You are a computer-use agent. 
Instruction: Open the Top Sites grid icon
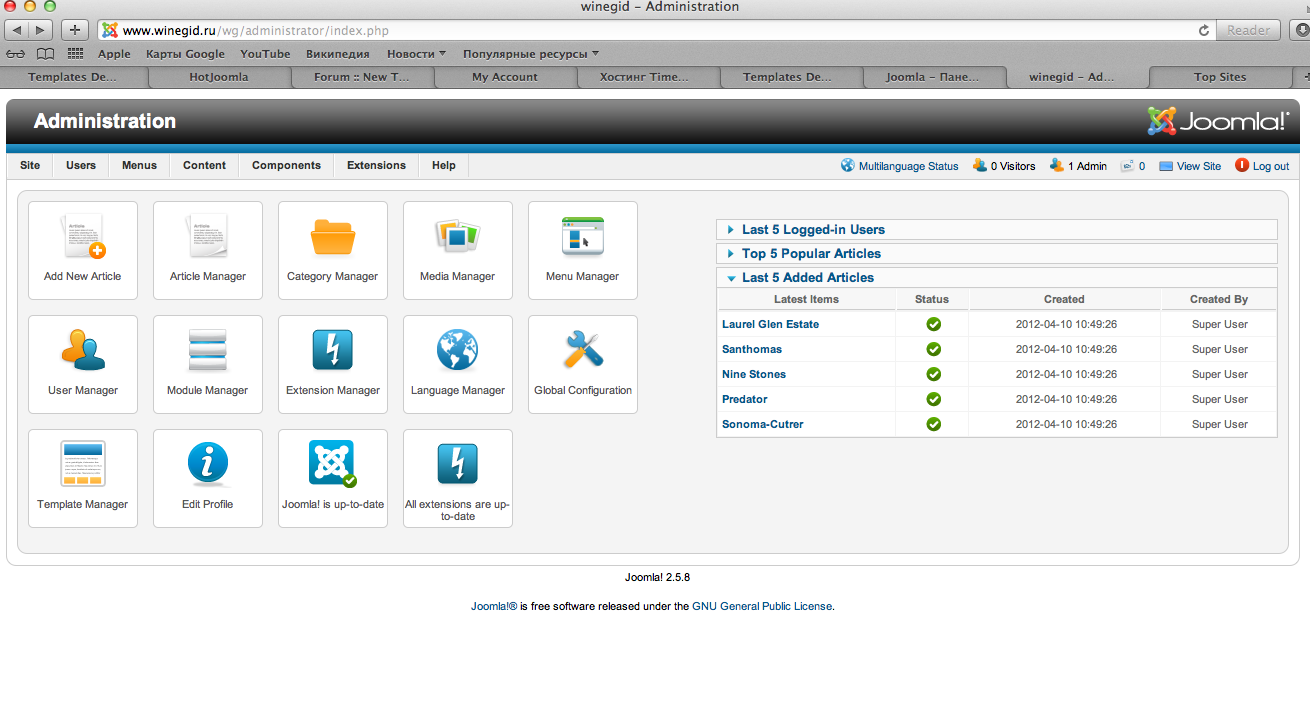[75, 54]
